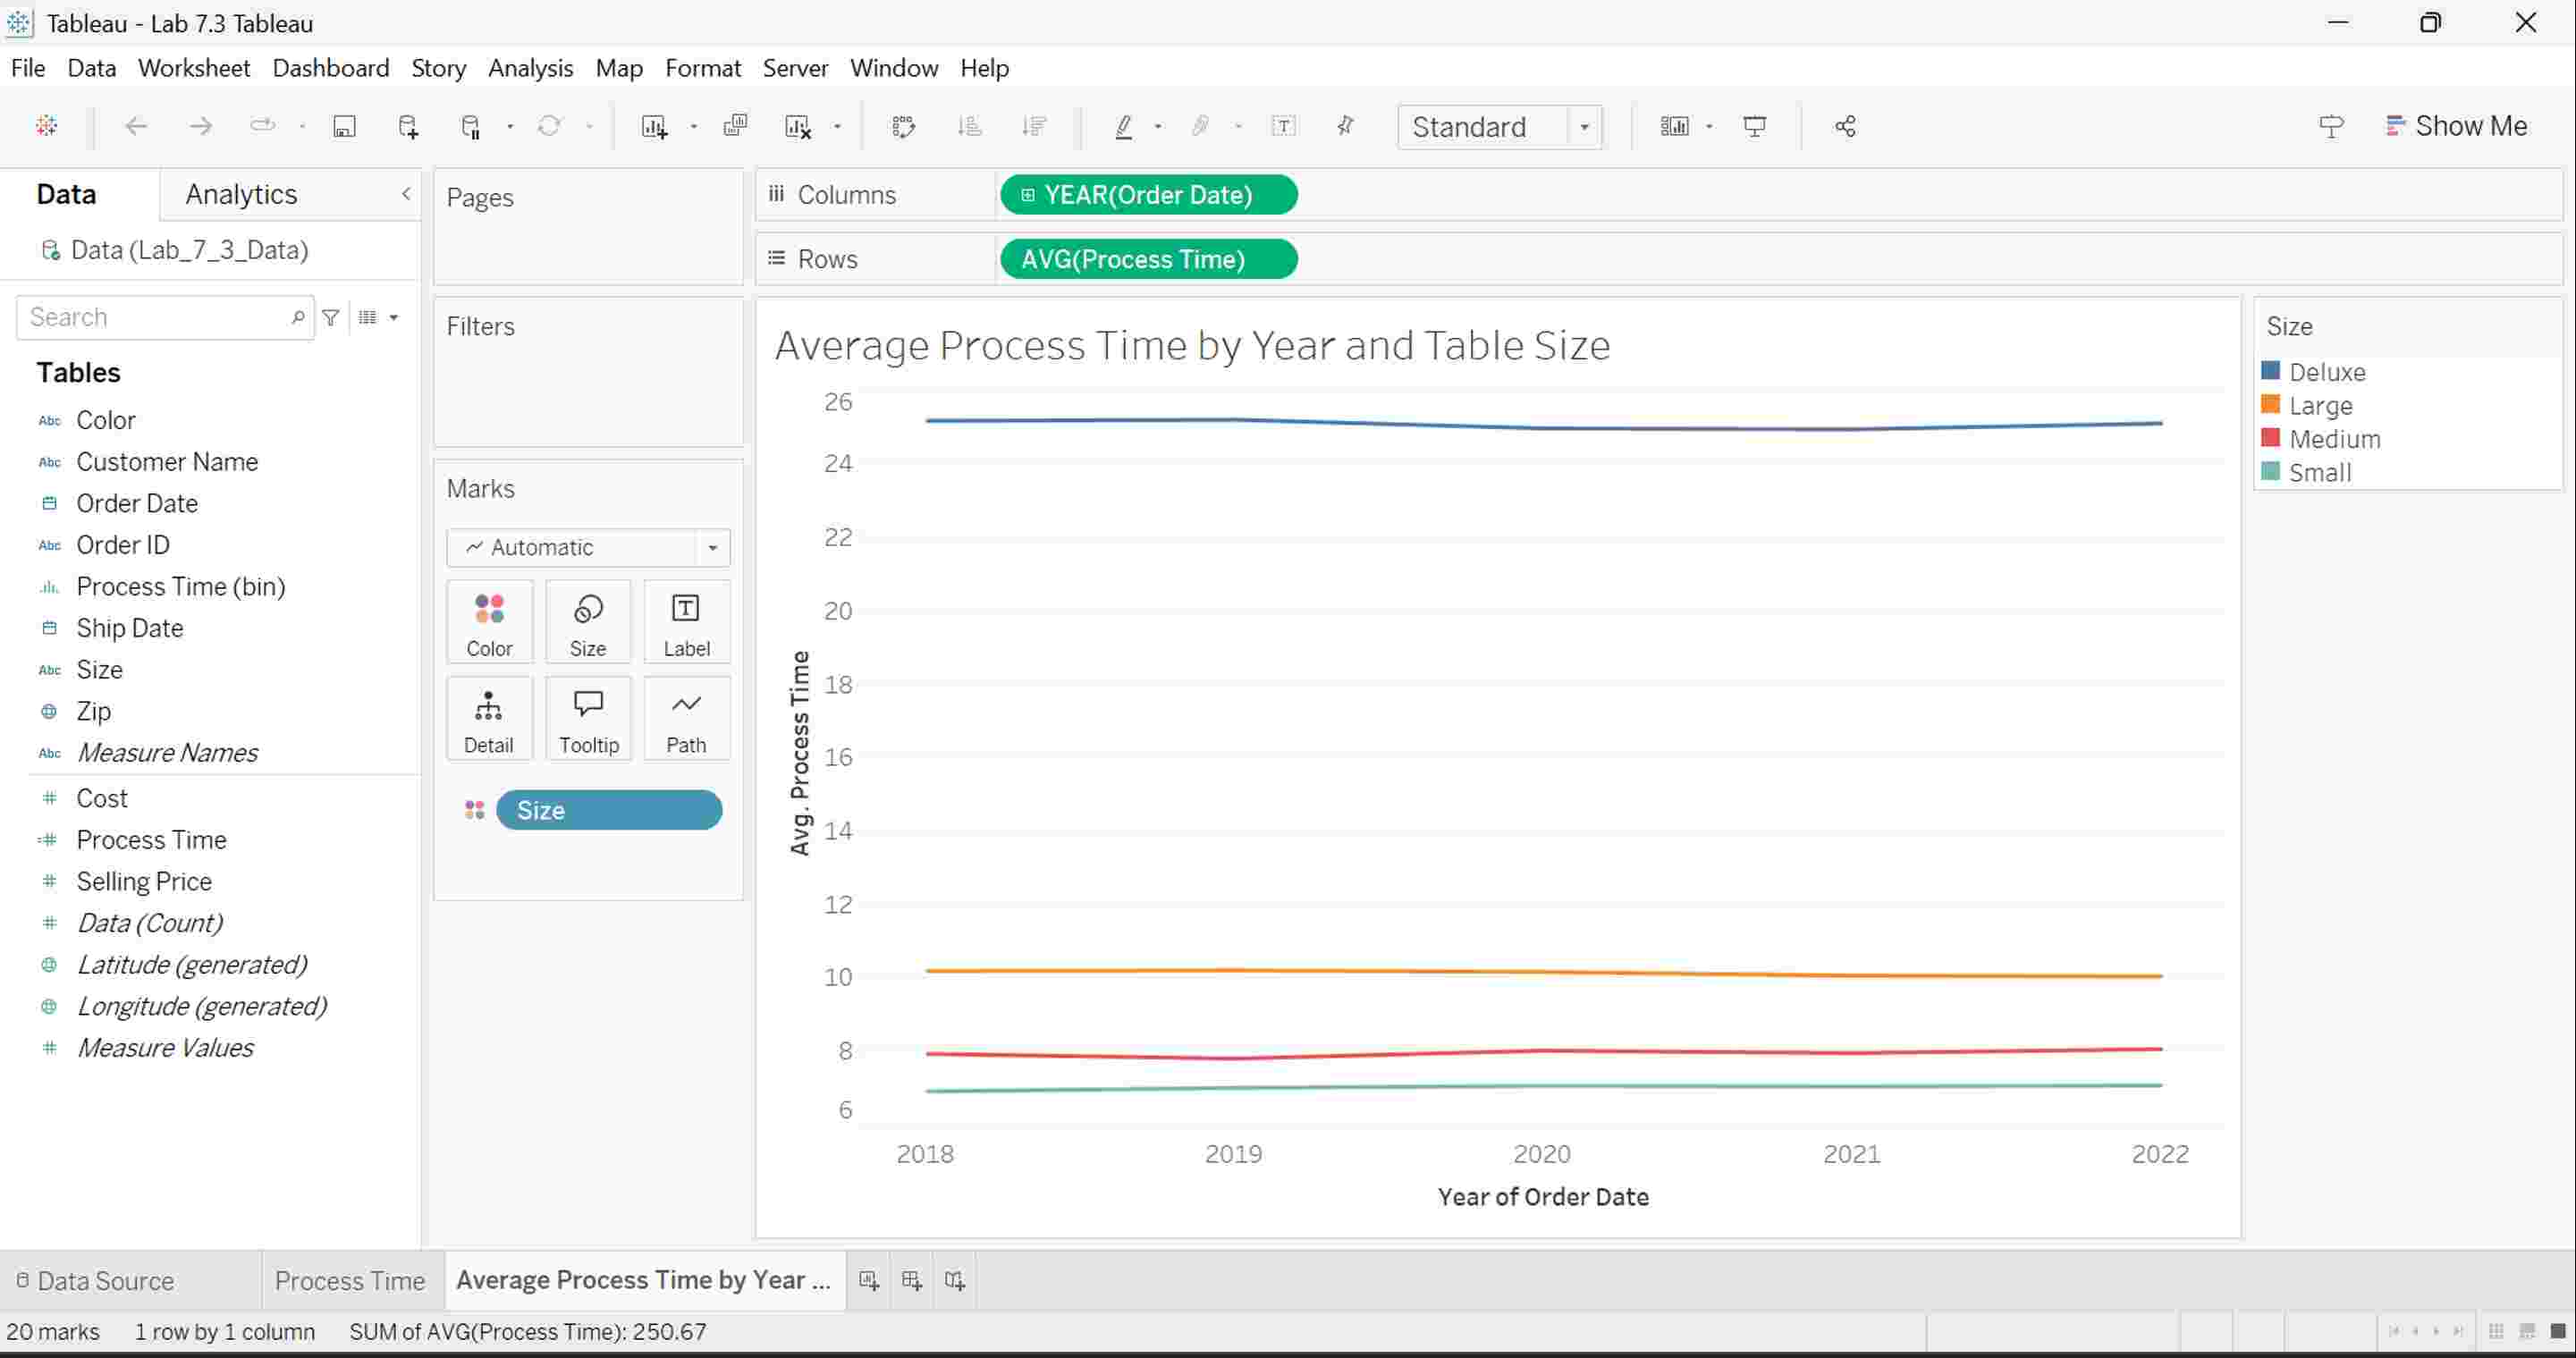Switch to the Process Time sheet tab
Viewport: 2576px width, 1358px height.
[349, 1280]
